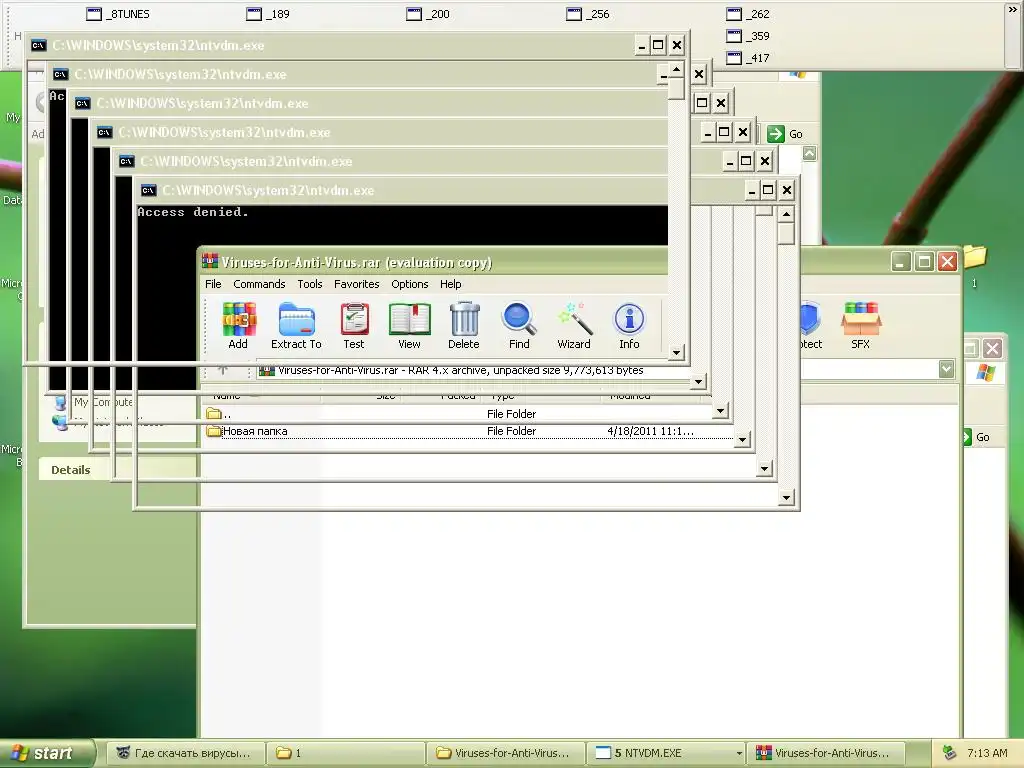The width and height of the screenshot is (1024, 768).
Task: Open the File menu in WinRAR
Action: point(213,284)
